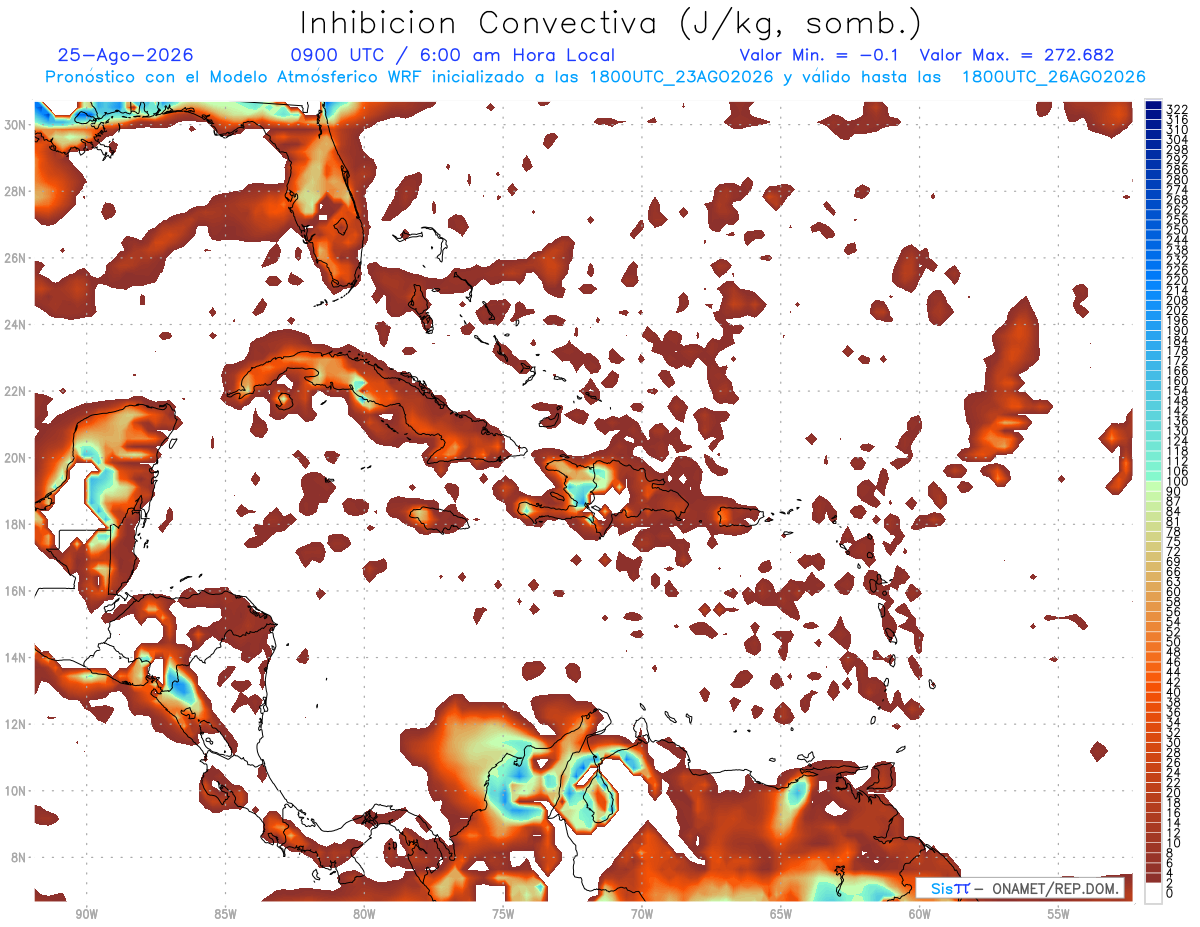
Task: Click the colorbar value label '322'
Action: (x=1177, y=110)
